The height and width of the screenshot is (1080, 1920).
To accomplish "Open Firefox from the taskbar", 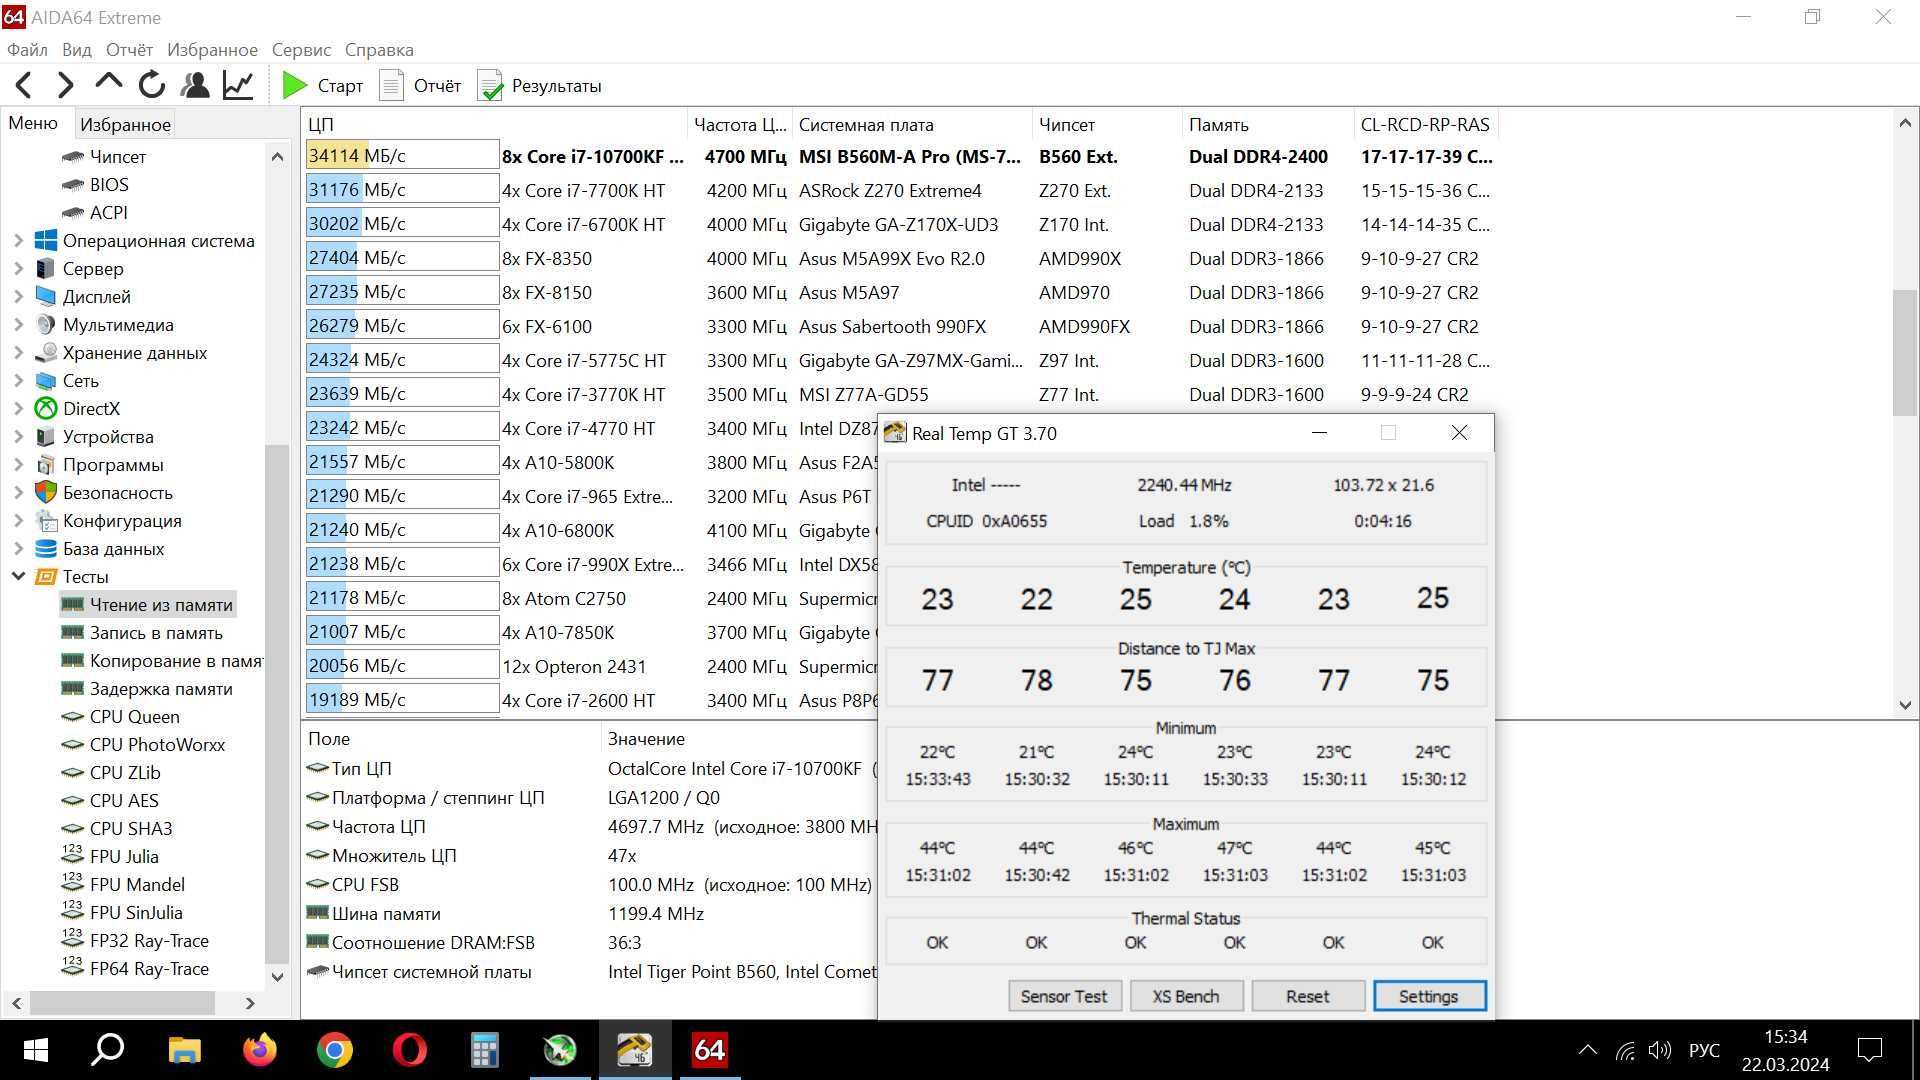I will tap(259, 1050).
